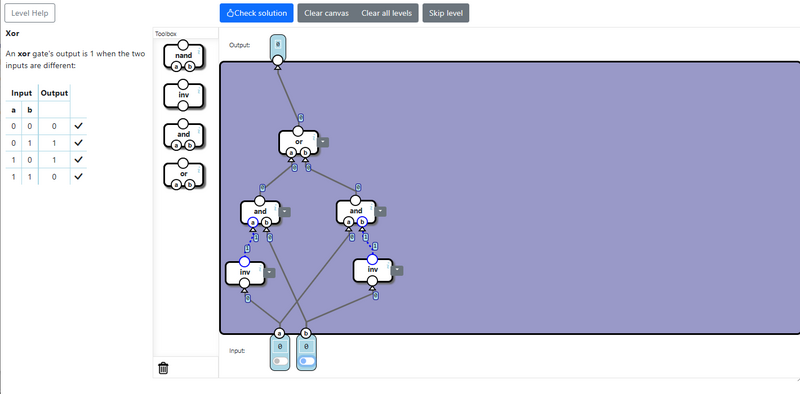
Task: Click input pin a of right and gate
Action: (348, 222)
